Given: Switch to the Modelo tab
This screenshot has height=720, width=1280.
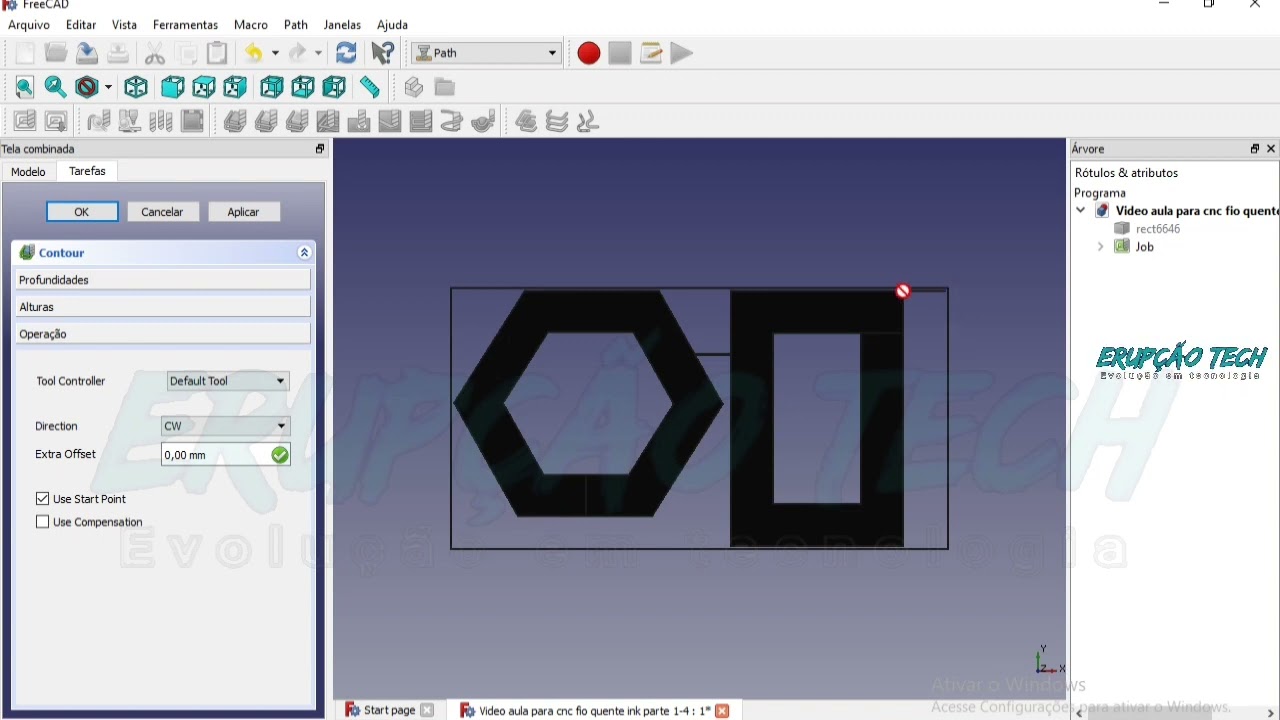Looking at the screenshot, I should click(x=28, y=172).
